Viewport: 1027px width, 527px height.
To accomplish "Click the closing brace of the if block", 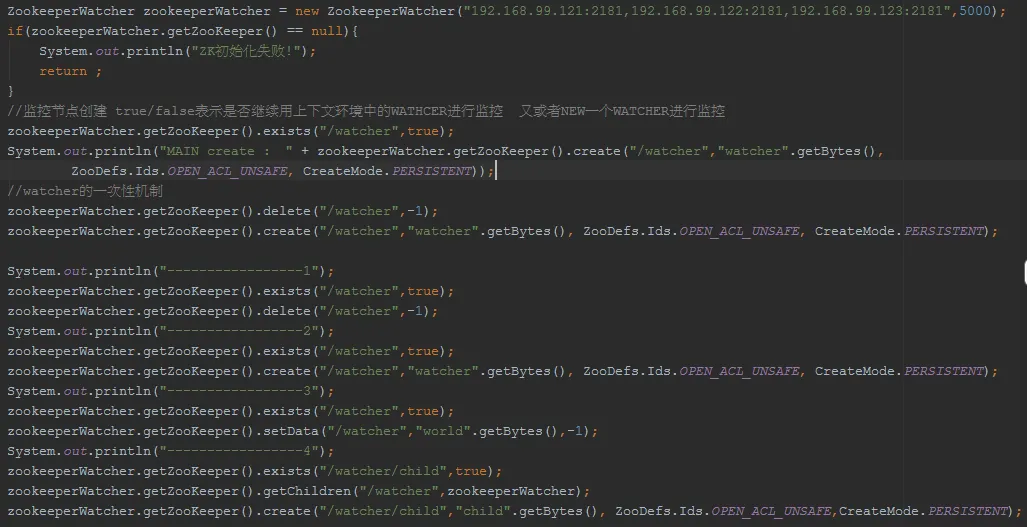I will tap(10, 91).
